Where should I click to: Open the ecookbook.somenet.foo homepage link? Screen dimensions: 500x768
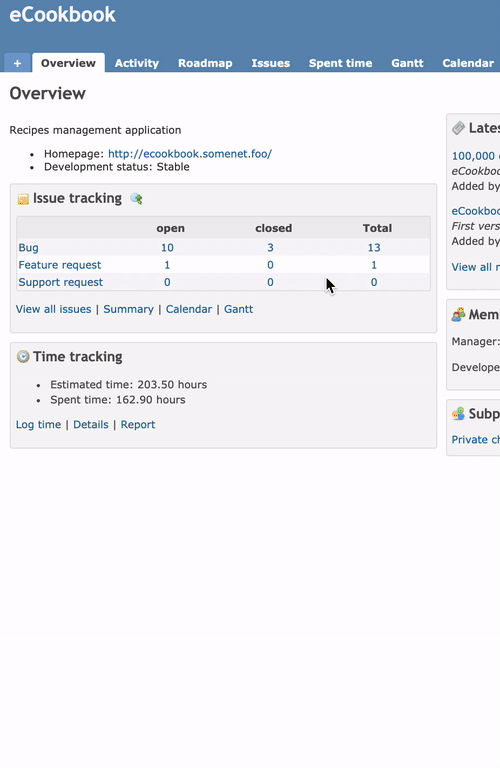[x=190, y=154]
